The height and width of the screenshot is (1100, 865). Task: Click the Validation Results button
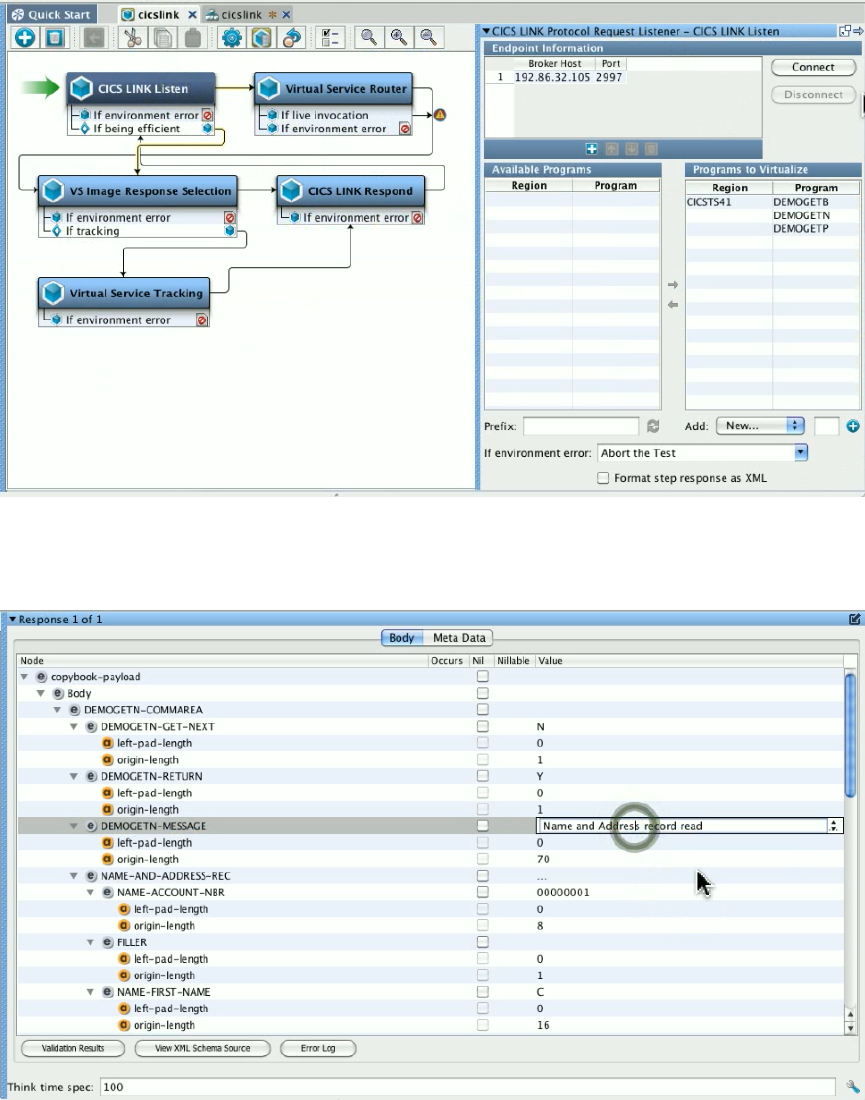coord(73,1048)
